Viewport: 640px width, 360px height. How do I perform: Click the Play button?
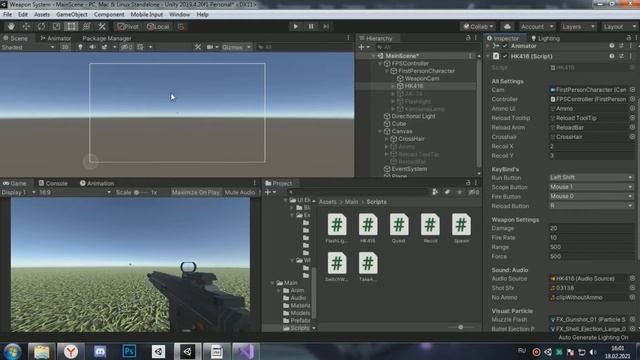coord(296,27)
